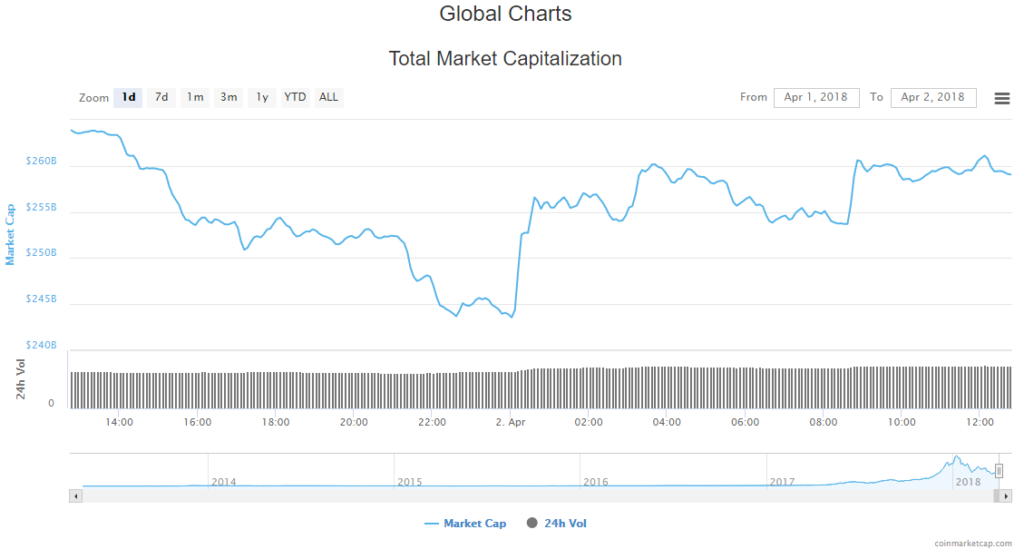Pick the YTD zoom range
Image resolution: width=1024 pixels, height=549 pixels.
tap(295, 97)
